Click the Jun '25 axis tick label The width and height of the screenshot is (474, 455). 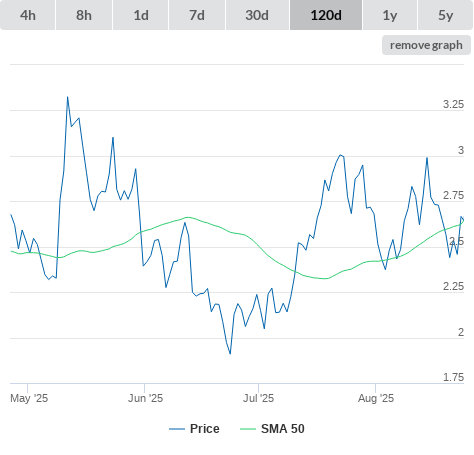(x=145, y=398)
